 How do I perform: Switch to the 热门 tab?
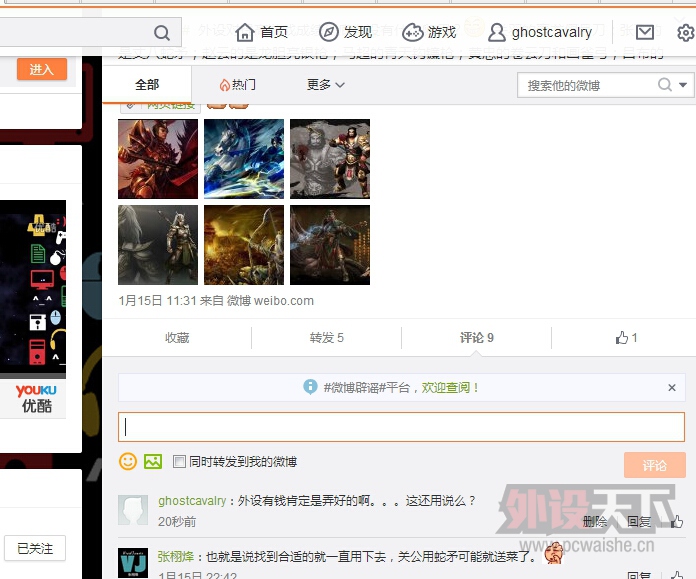(x=237, y=84)
